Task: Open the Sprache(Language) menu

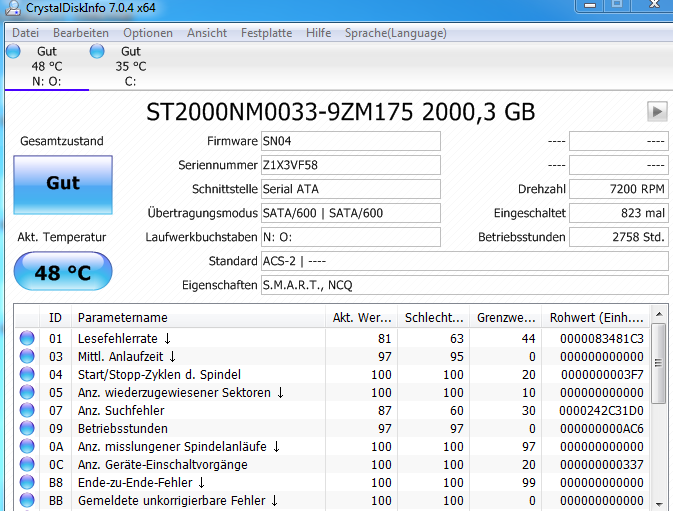Action: click(396, 33)
